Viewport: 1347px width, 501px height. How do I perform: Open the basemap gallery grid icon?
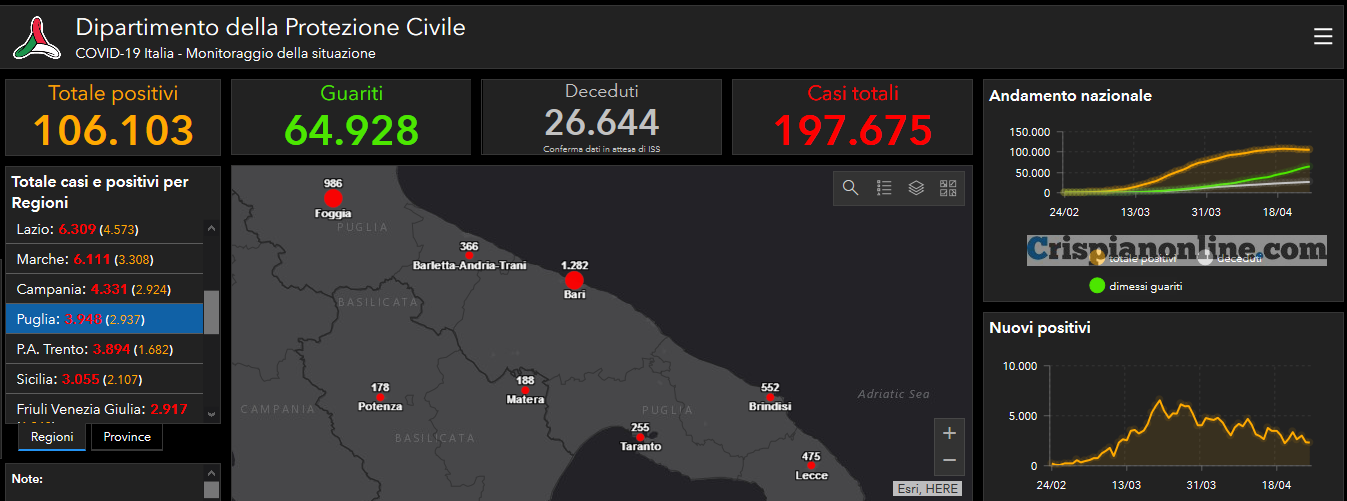(x=948, y=188)
